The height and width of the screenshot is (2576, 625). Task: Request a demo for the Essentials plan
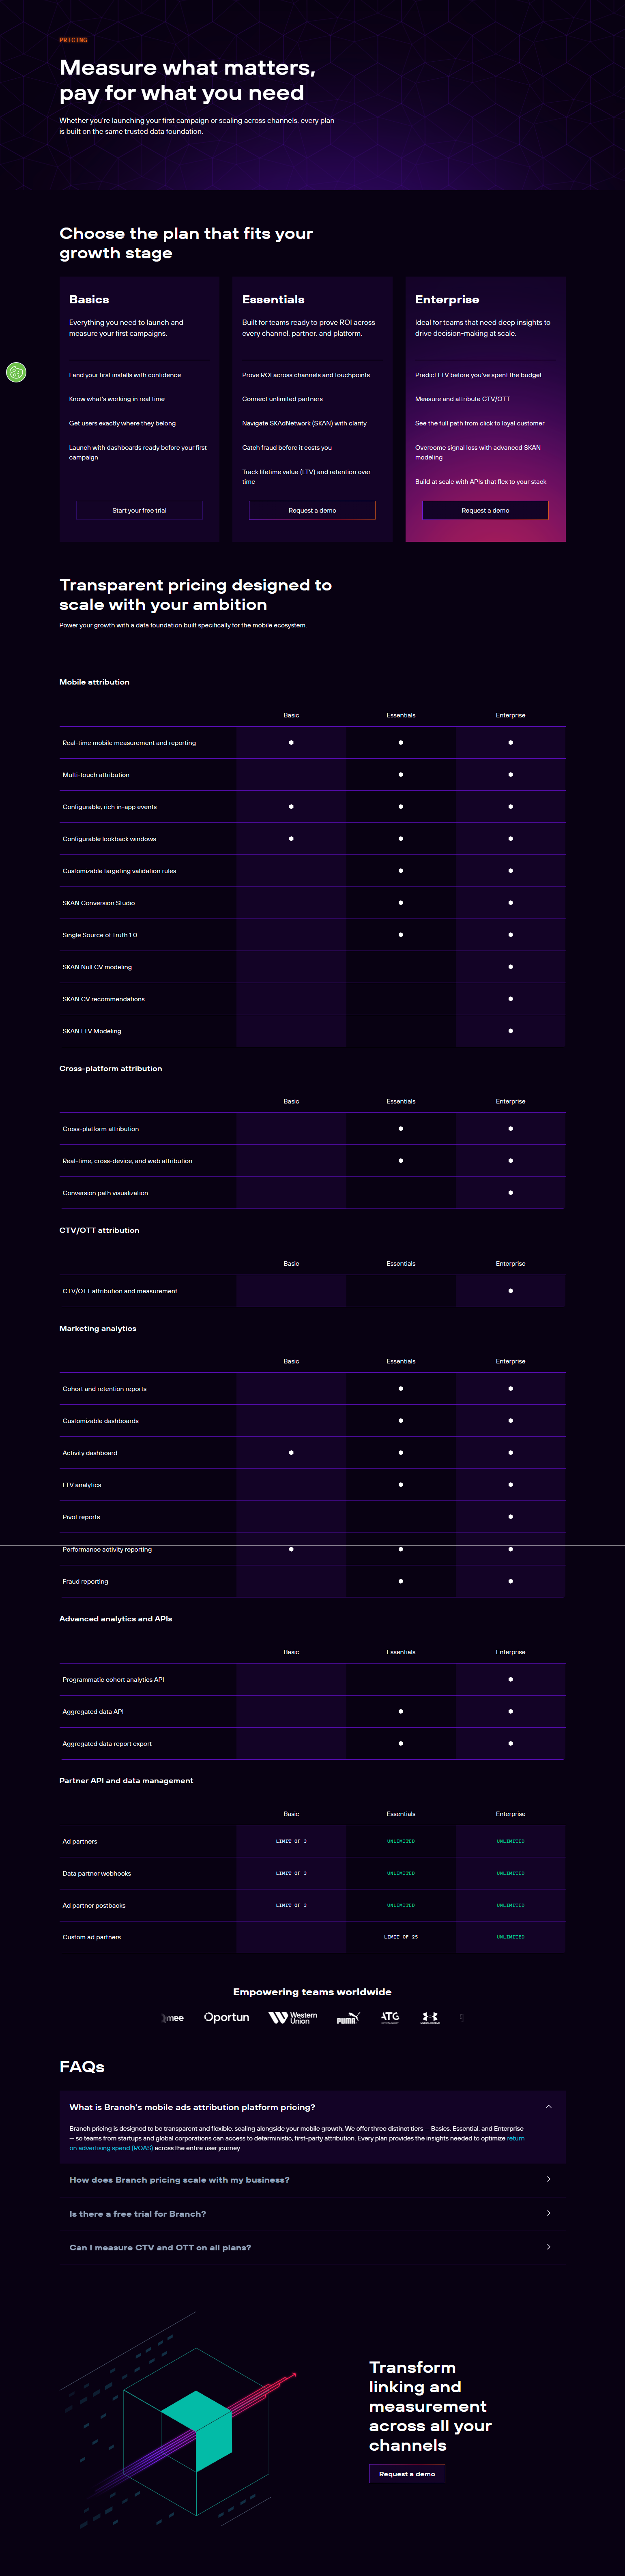pos(312,510)
